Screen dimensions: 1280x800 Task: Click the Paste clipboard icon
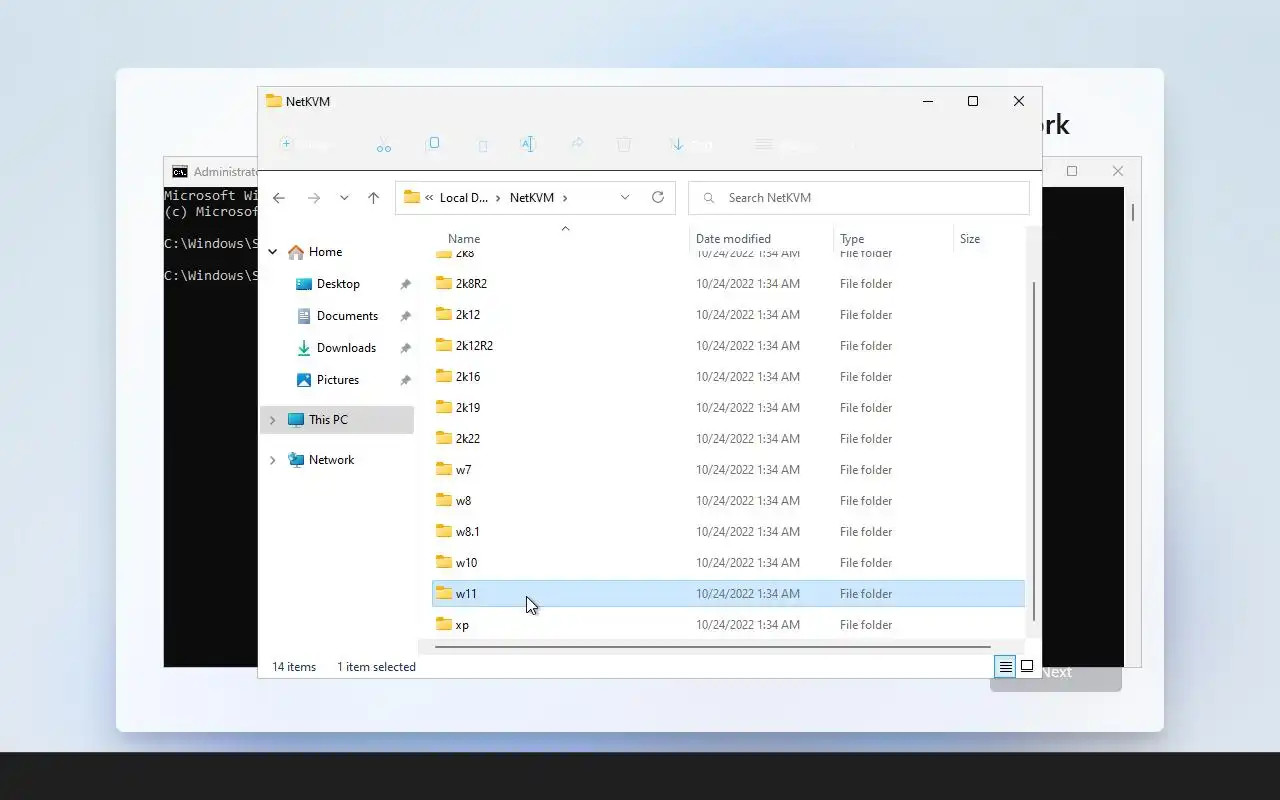pos(482,145)
